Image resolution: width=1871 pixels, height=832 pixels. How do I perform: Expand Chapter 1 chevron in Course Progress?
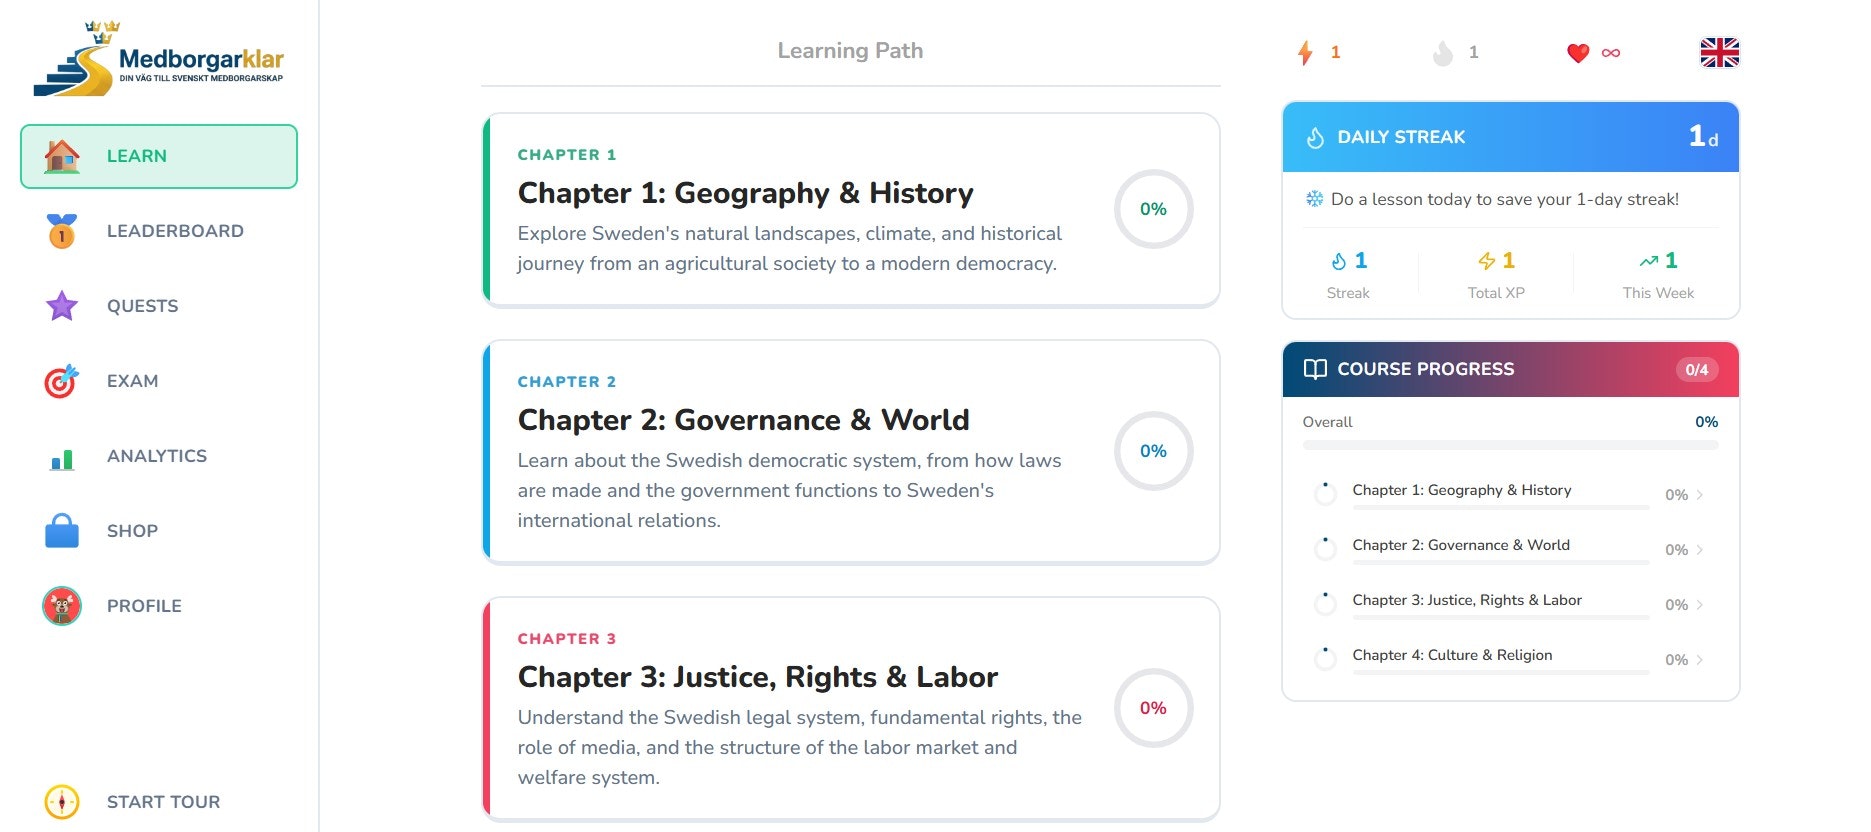click(x=1700, y=495)
